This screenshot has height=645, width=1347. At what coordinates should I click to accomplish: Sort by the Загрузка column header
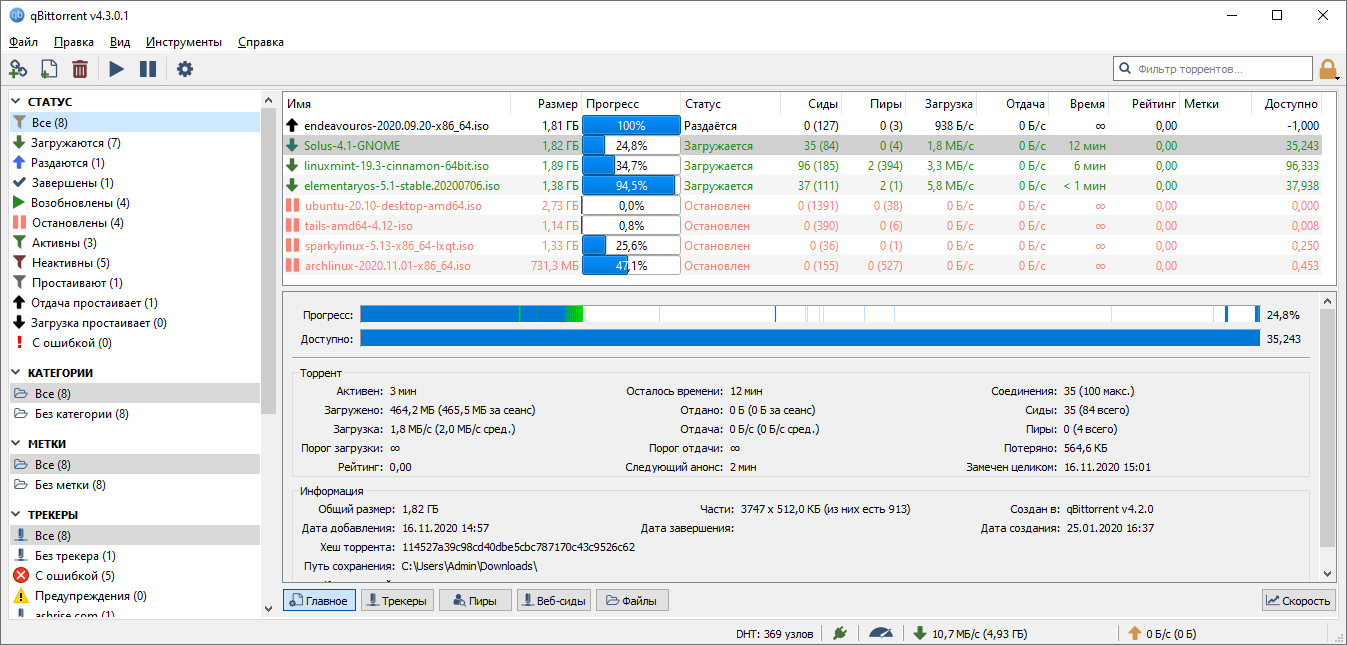click(x=942, y=104)
